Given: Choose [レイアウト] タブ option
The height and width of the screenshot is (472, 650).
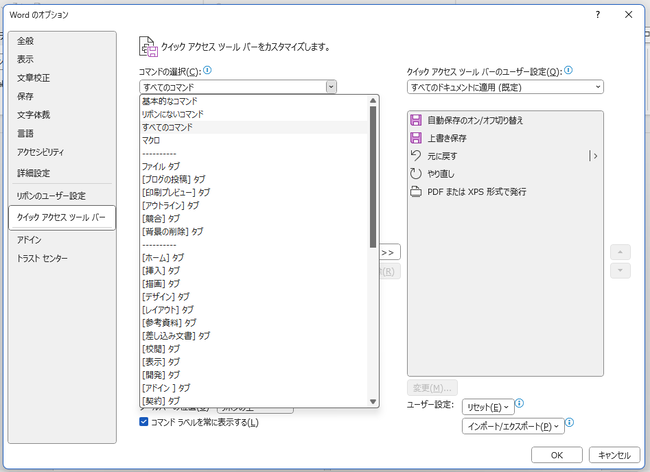Looking at the screenshot, I should (253, 310).
